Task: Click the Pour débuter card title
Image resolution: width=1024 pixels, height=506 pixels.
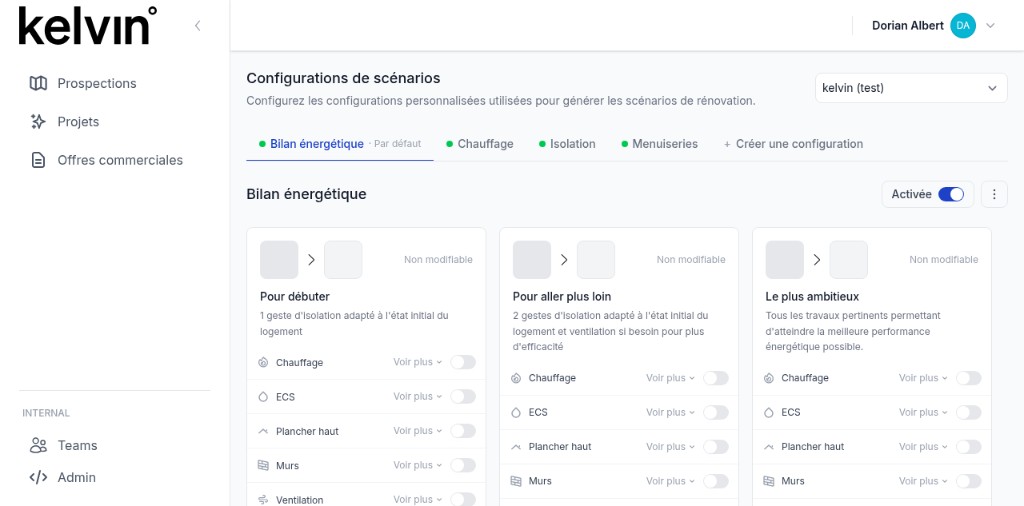Action: 295,296
